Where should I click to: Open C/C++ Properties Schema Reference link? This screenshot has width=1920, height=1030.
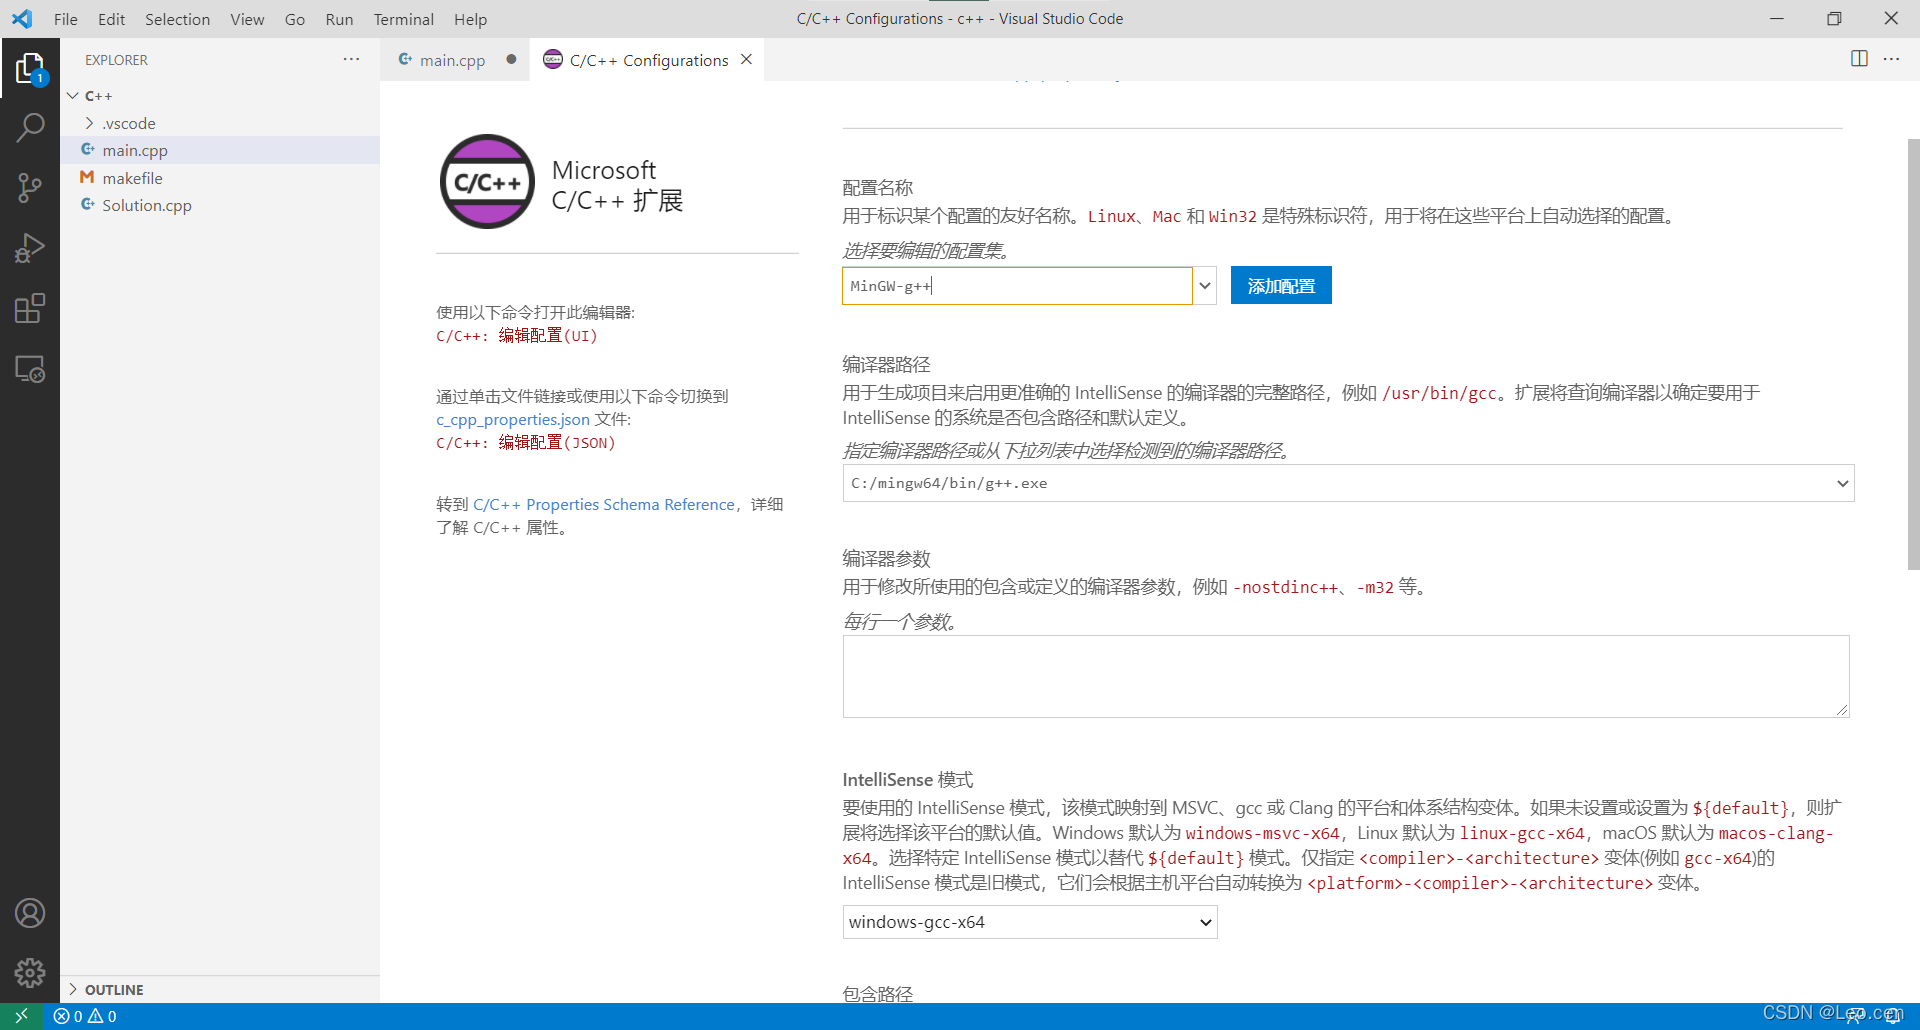point(604,504)
